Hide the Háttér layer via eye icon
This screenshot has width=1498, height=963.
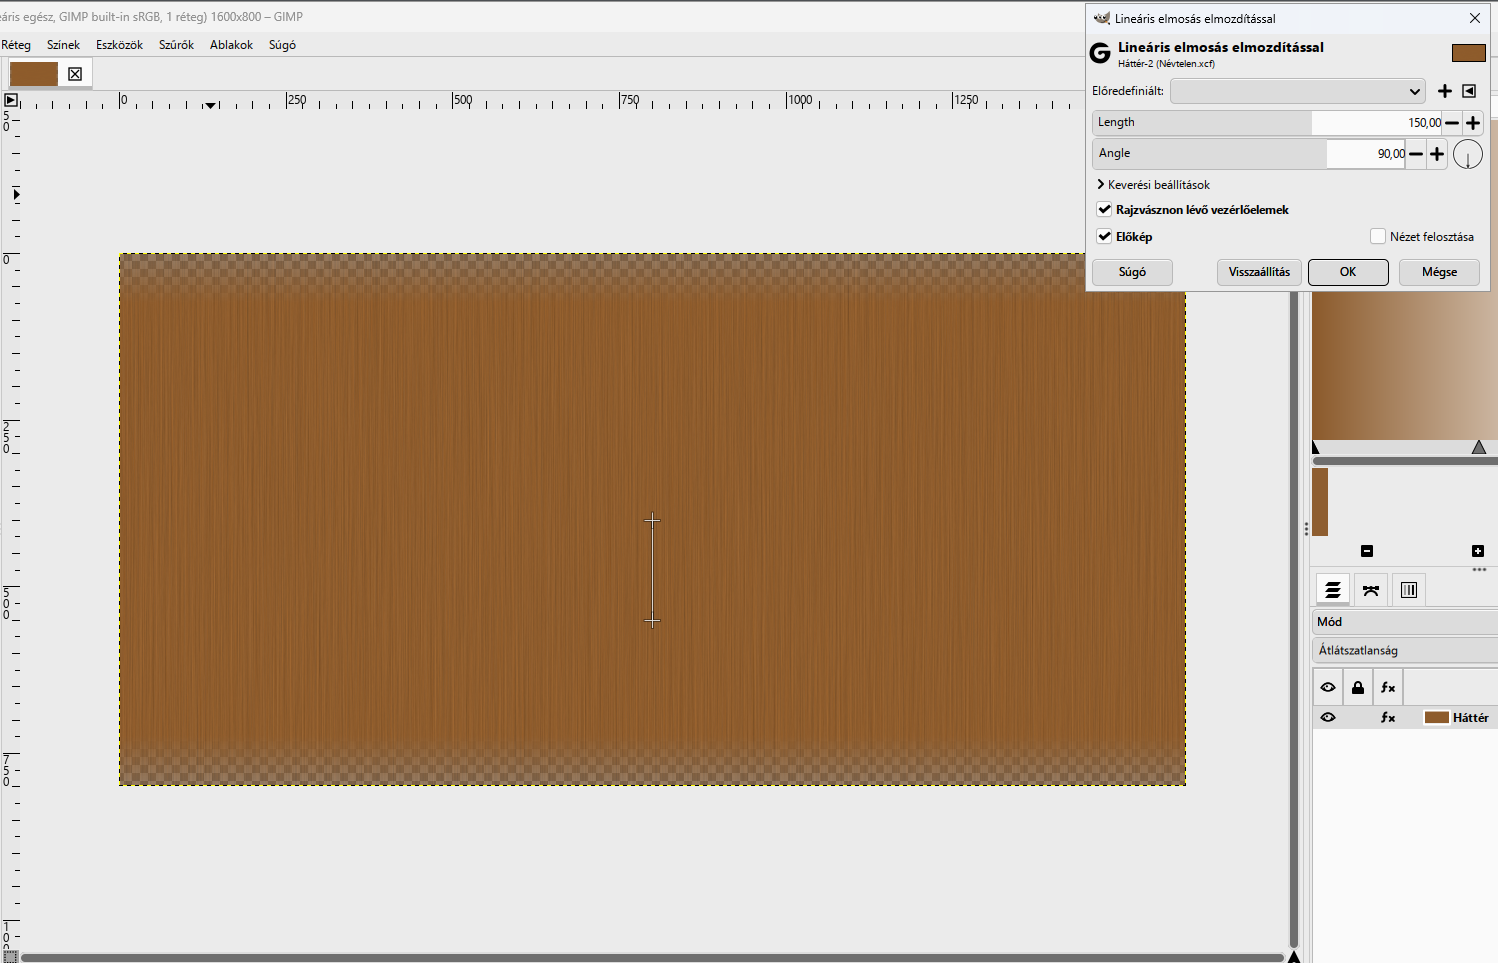click(x=1328, y=718)
